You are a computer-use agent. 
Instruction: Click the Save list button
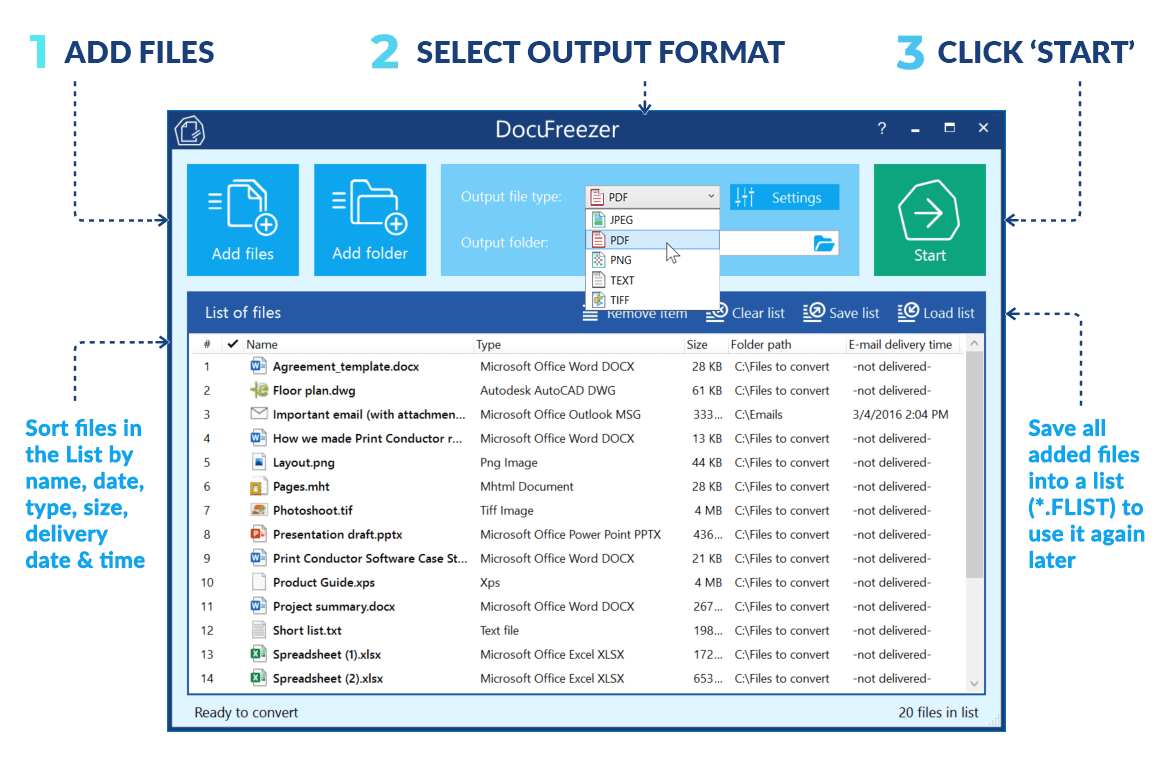point(841,313)
